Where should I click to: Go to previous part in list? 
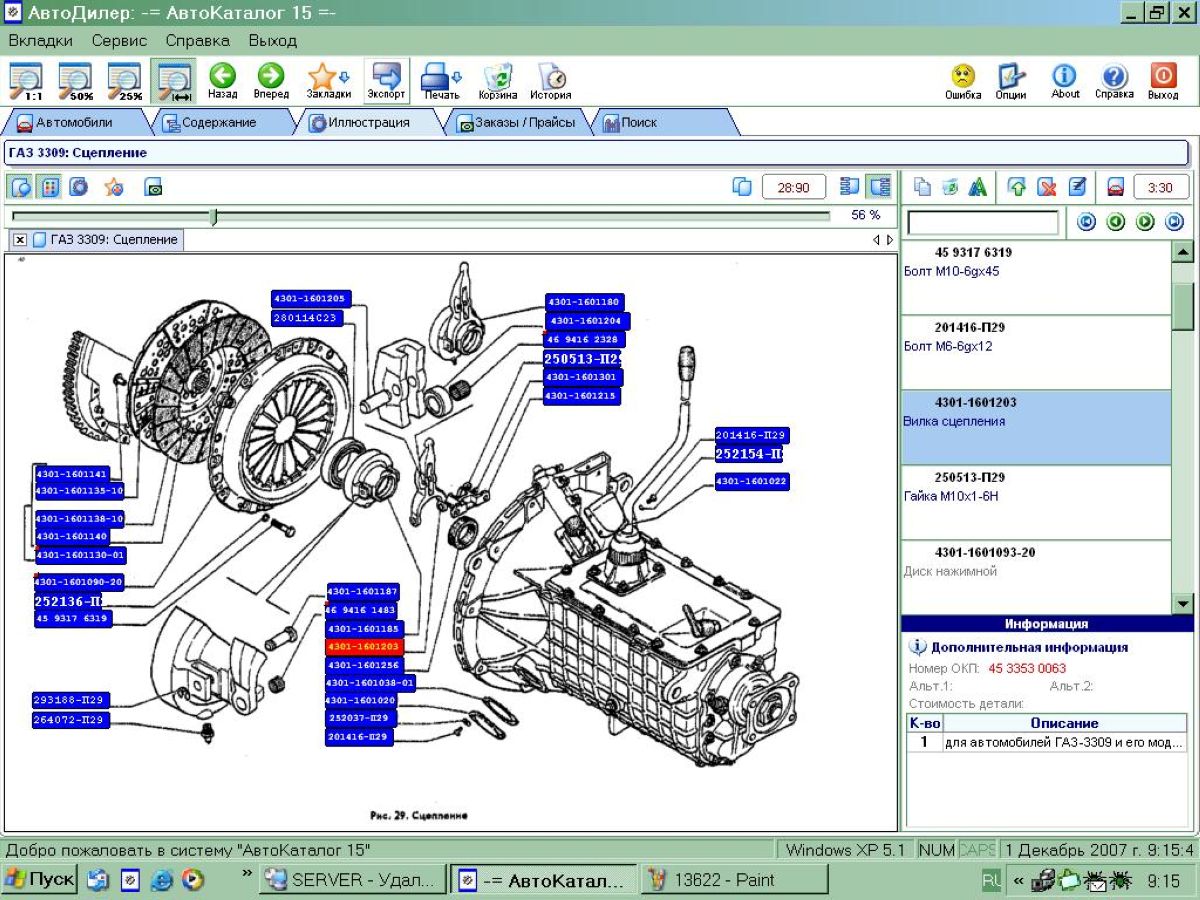pyautogui.click(x=1116, y=222)
